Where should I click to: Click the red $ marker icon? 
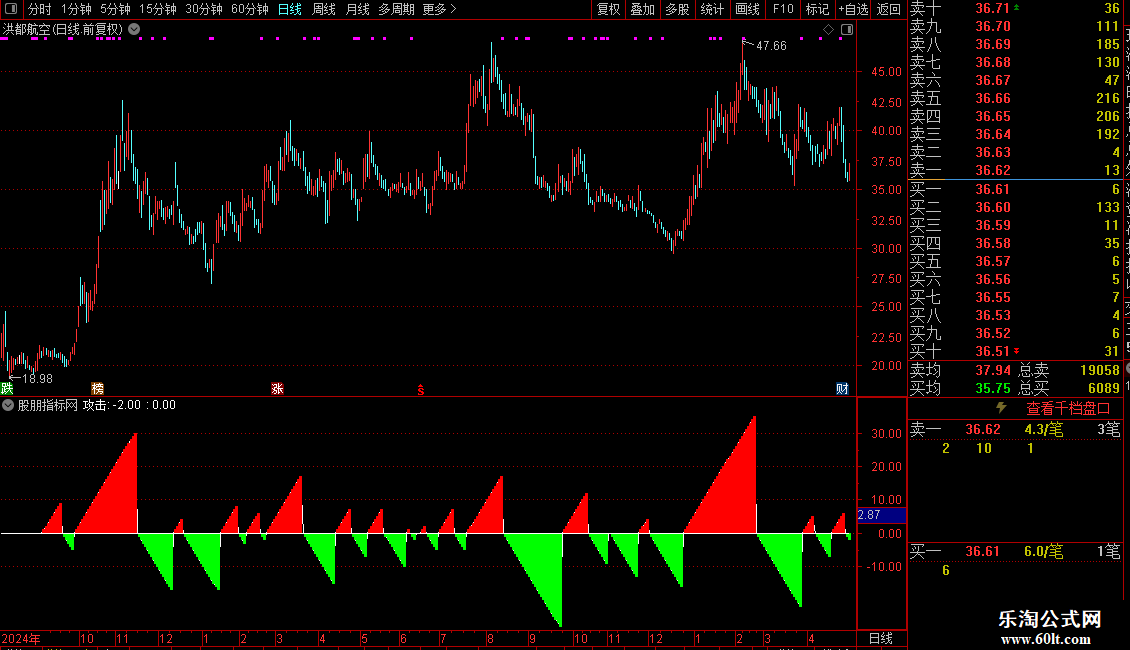coord(421,389)
